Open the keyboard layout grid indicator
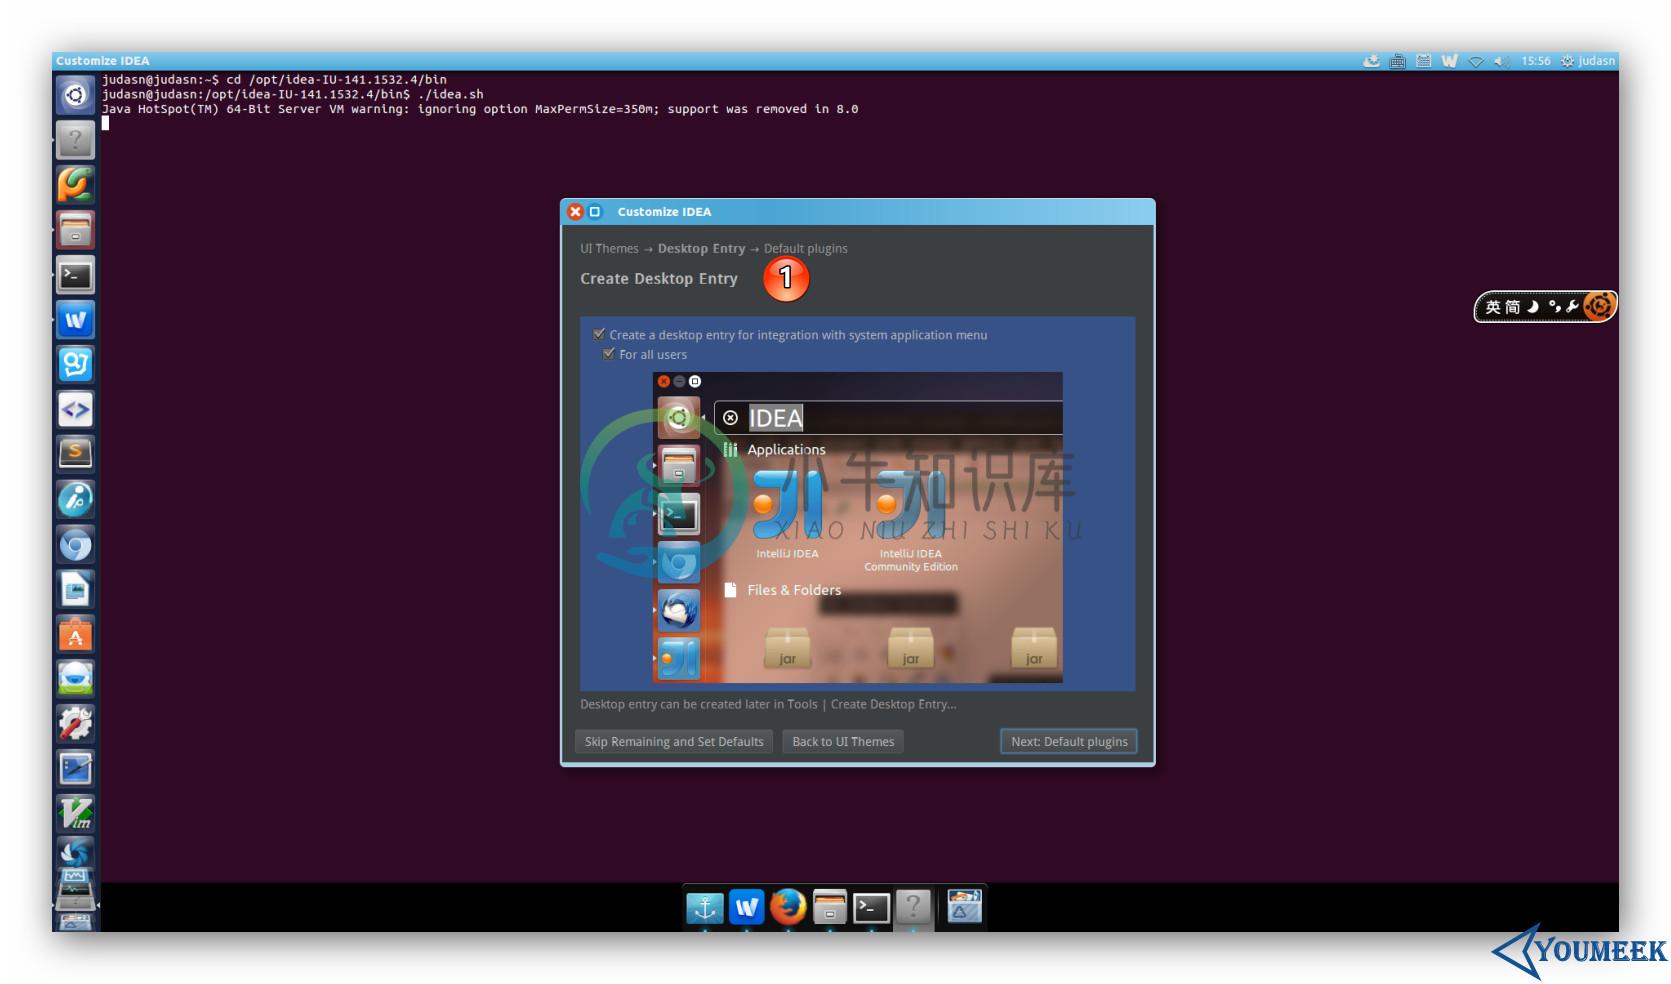This screenshot has width=1671, height=984. click(x=1424, y=61)
